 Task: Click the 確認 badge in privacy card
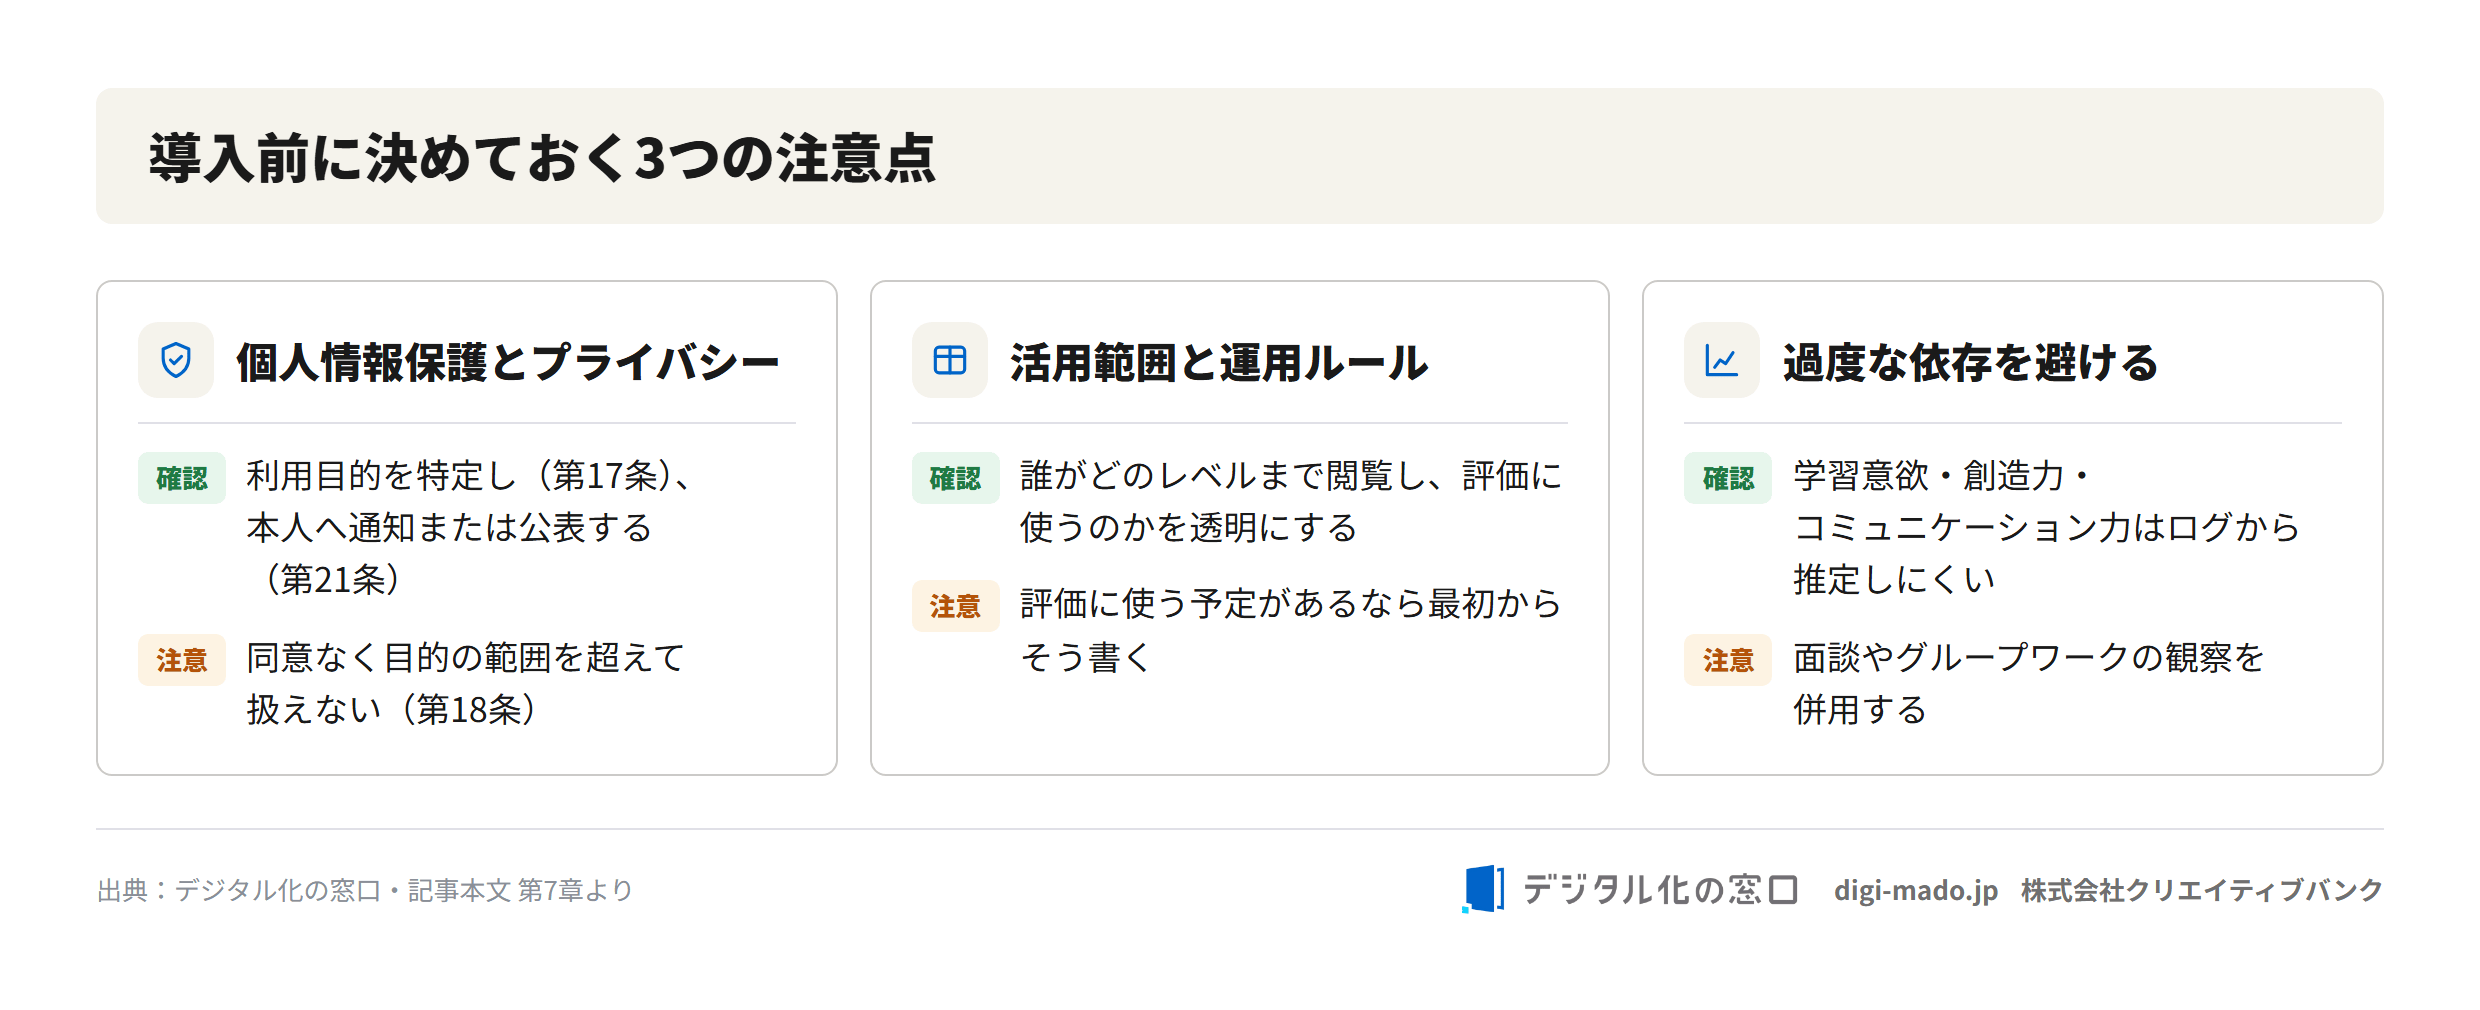tap(182, 478)
